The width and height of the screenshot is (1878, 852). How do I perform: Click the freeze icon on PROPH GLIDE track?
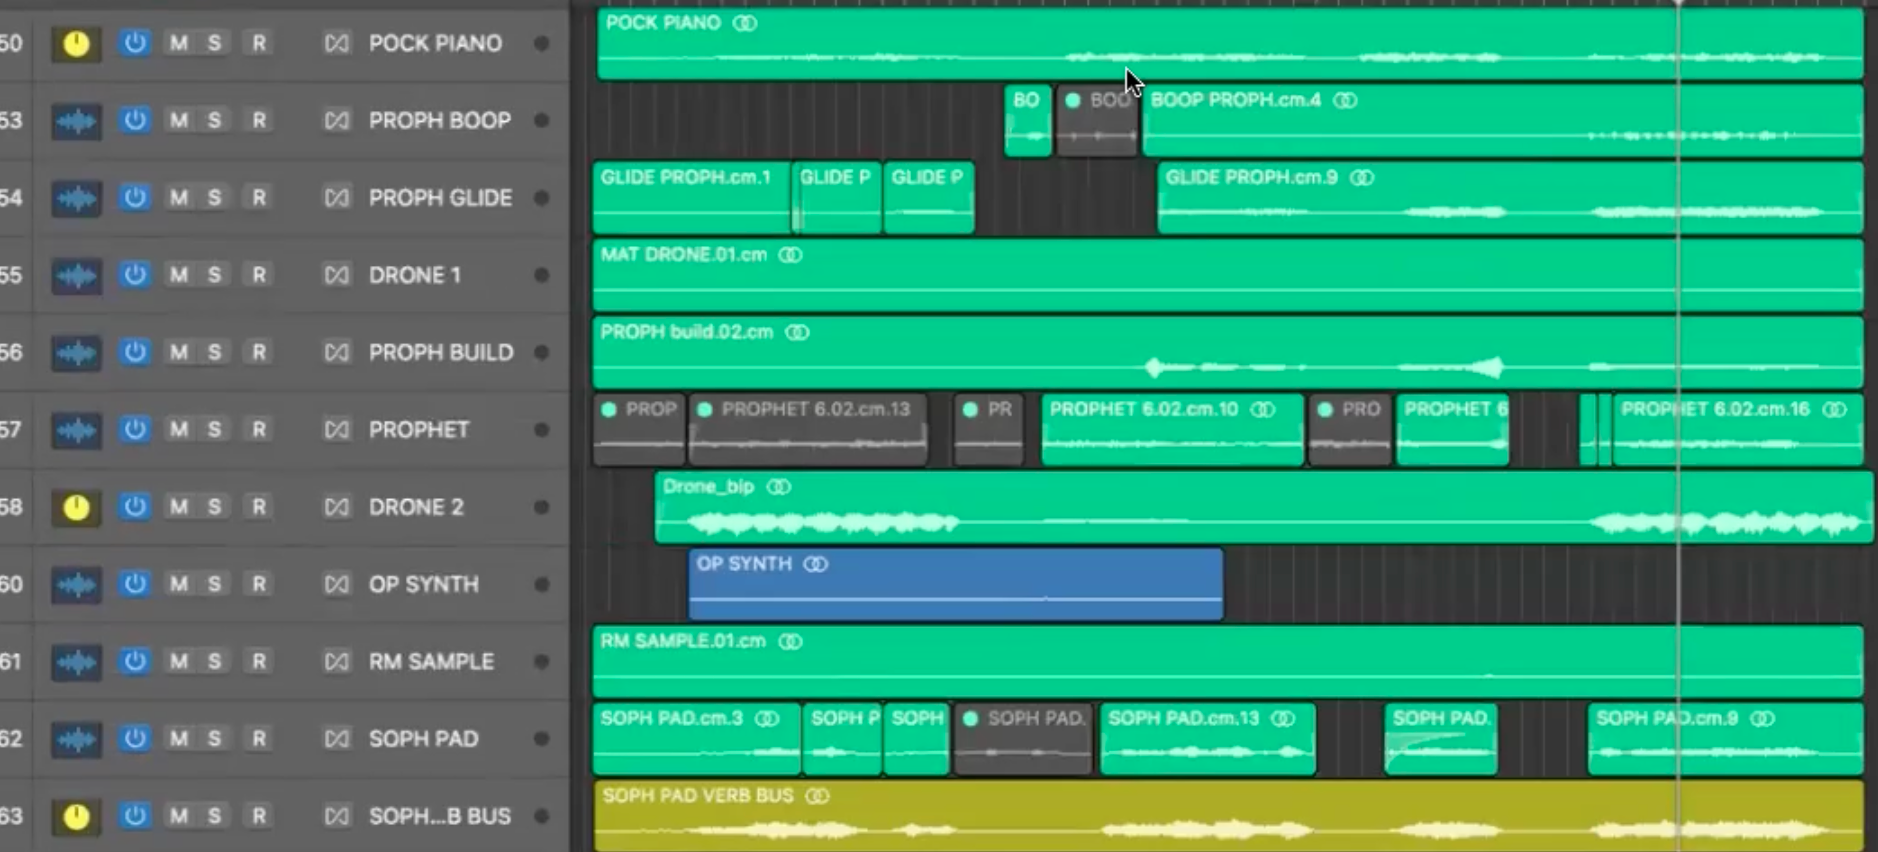click(x=337, y=198)
